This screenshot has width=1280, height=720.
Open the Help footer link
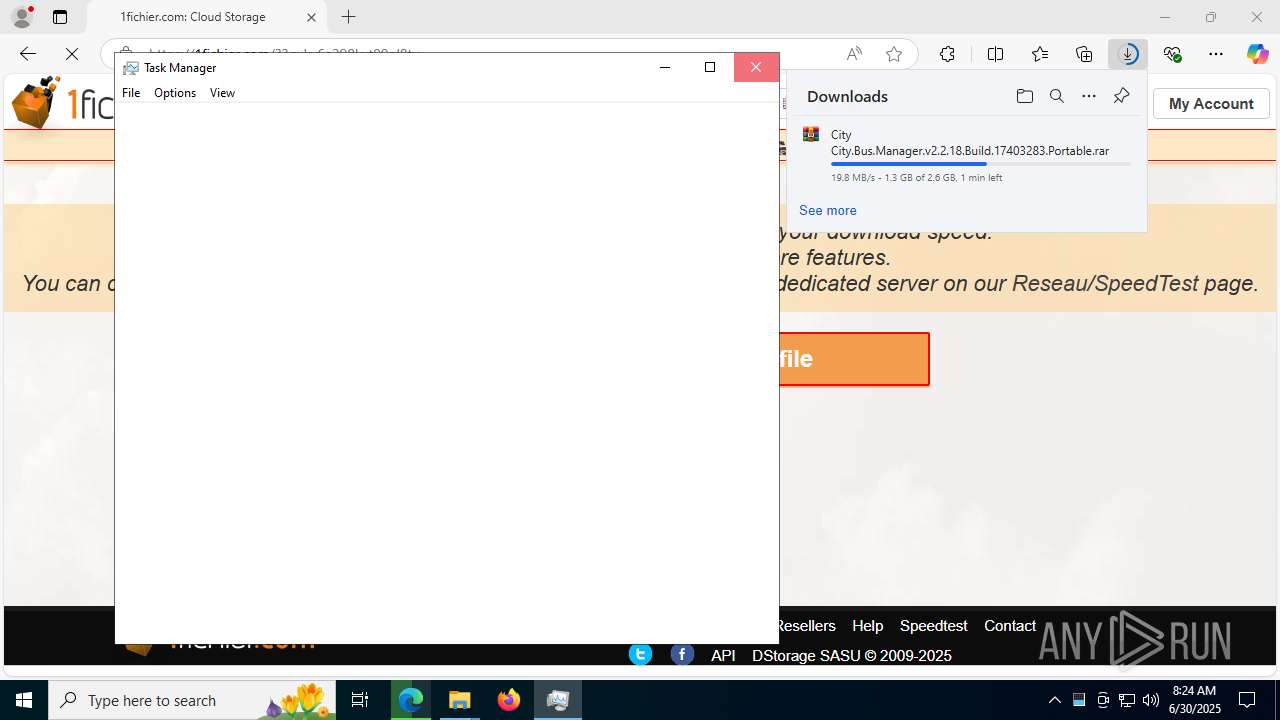pos(867,625)
